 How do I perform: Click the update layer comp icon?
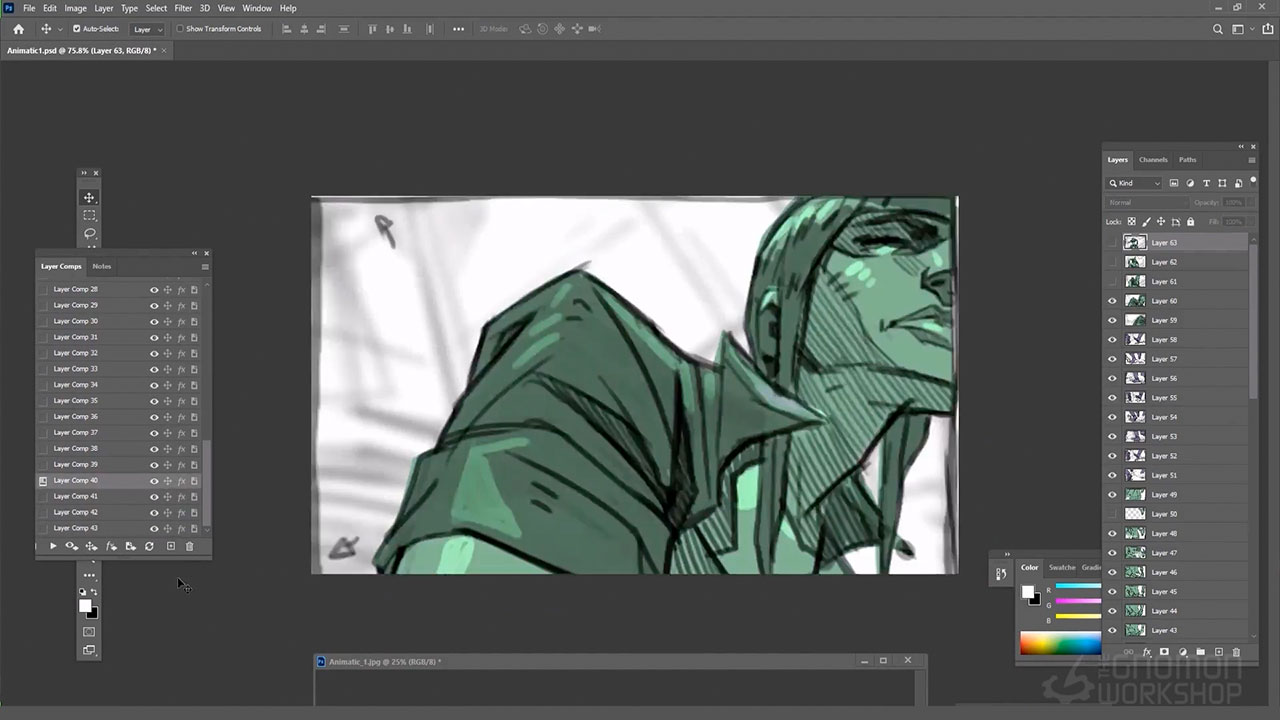coord(149,546)
